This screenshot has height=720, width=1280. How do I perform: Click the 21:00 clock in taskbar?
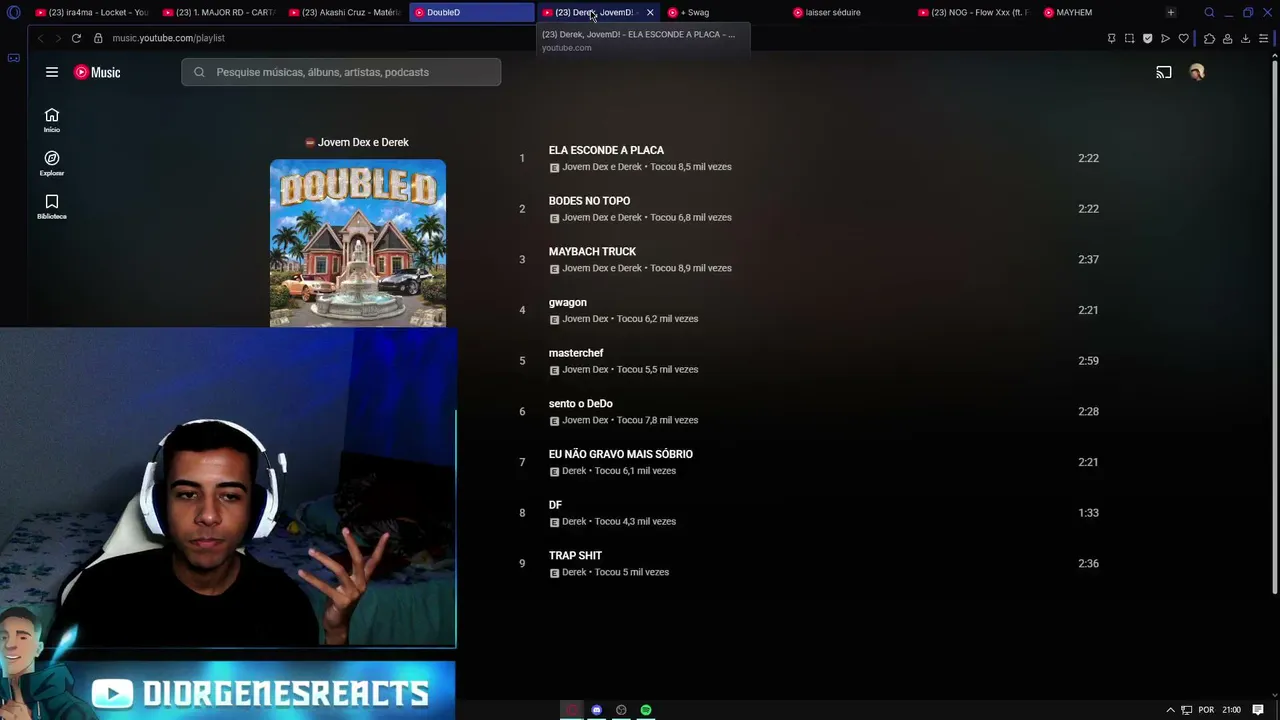[x=1231, y=710]
